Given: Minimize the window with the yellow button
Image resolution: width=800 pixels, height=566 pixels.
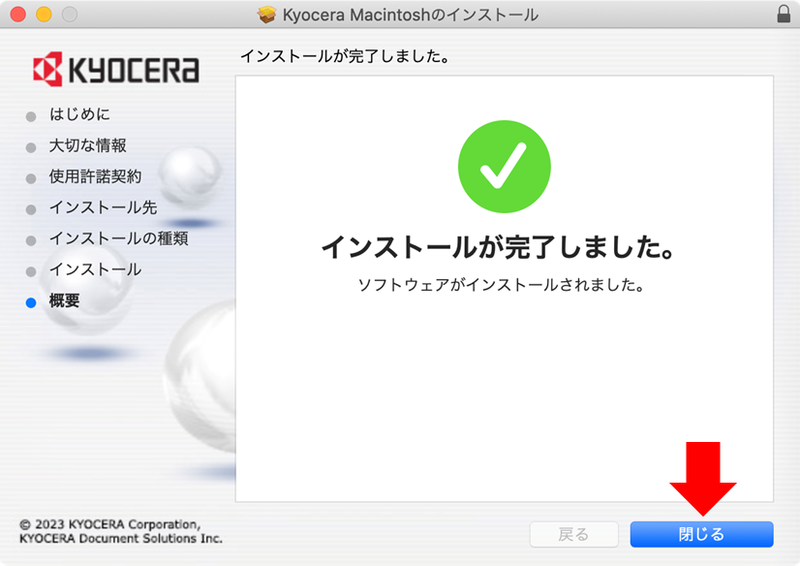Looking at the screenshot, I should pyautogui.click(x=44, y=14).
